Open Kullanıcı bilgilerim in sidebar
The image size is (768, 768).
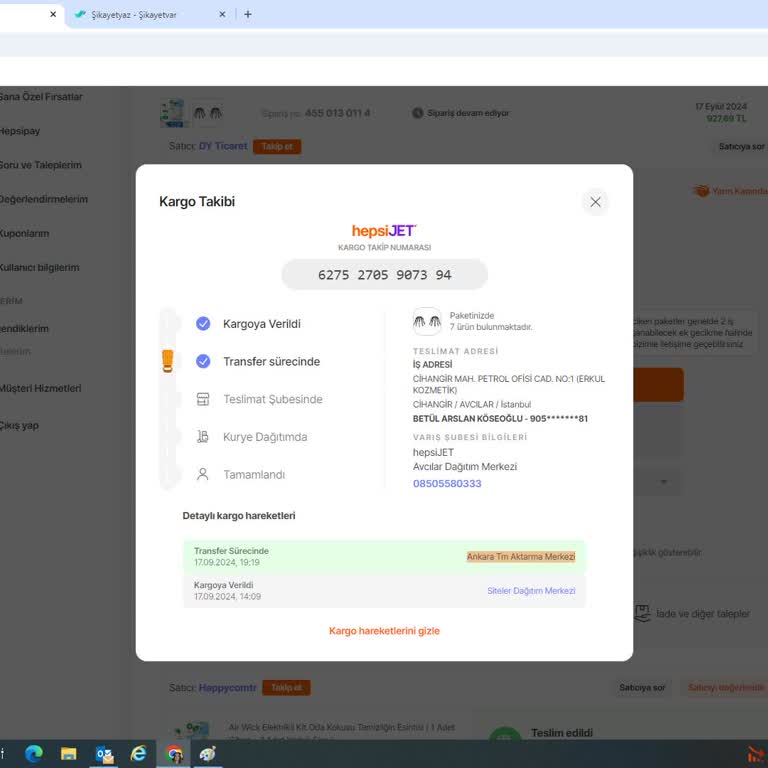coord(40,268)
